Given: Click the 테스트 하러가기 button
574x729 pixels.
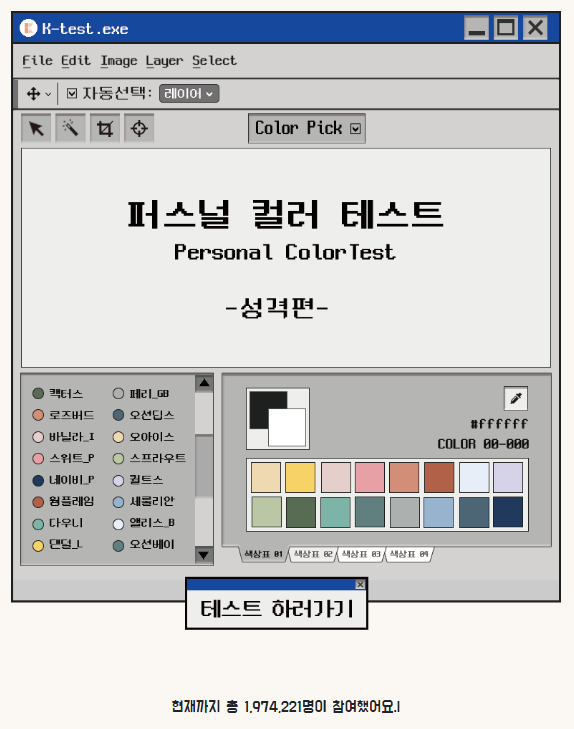Looking at the screenshot, I should point(277,609).
